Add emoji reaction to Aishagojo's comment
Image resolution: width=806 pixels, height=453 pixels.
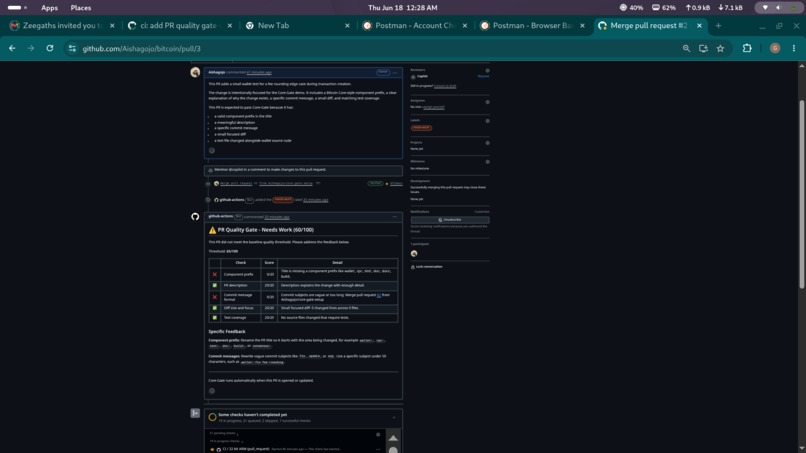212,151
